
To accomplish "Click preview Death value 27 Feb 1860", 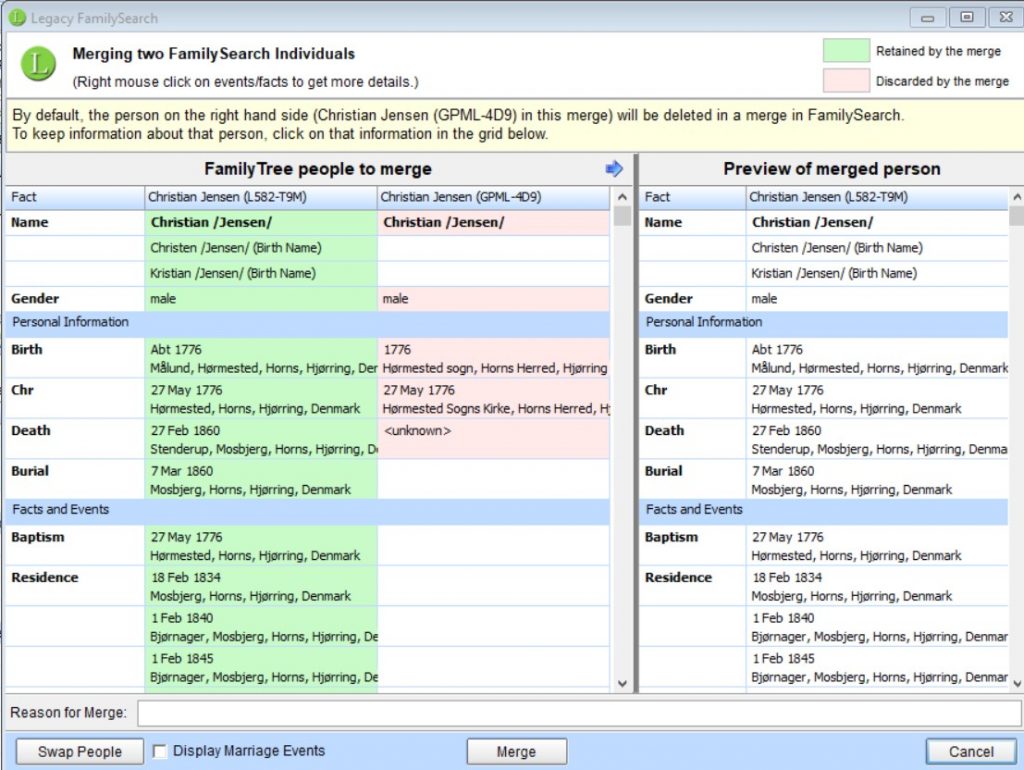I will pos(877,440).
